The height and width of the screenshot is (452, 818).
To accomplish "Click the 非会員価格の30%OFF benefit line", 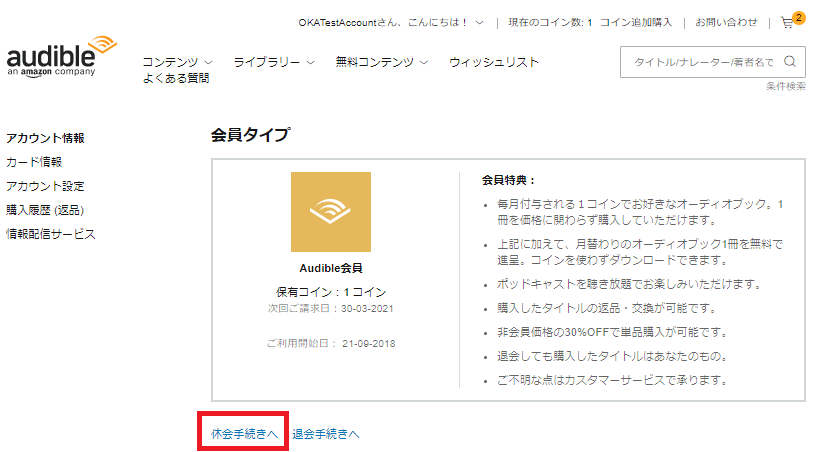I will 612,332.
